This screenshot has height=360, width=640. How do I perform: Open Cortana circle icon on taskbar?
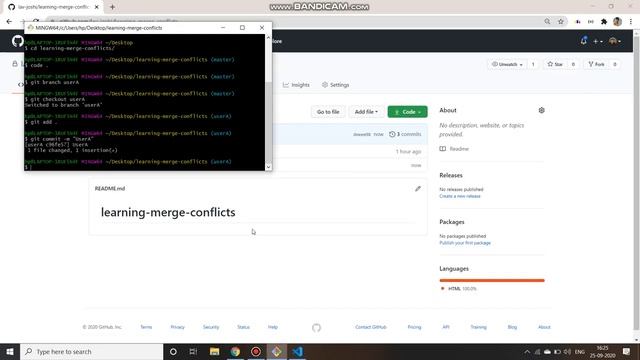coord(173,351)
